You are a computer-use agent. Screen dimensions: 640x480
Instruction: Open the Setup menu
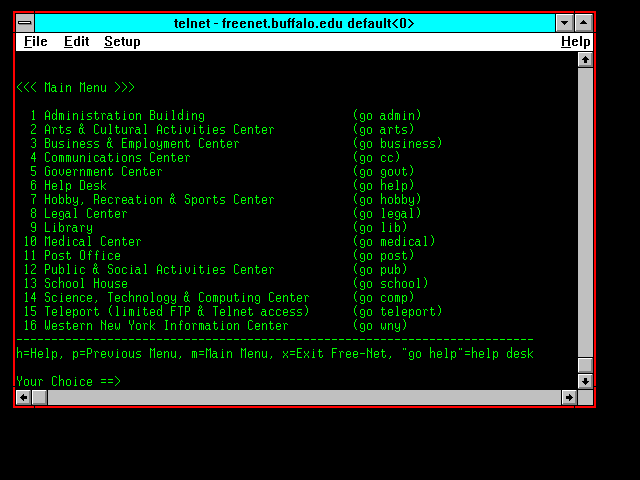point(122,42)
